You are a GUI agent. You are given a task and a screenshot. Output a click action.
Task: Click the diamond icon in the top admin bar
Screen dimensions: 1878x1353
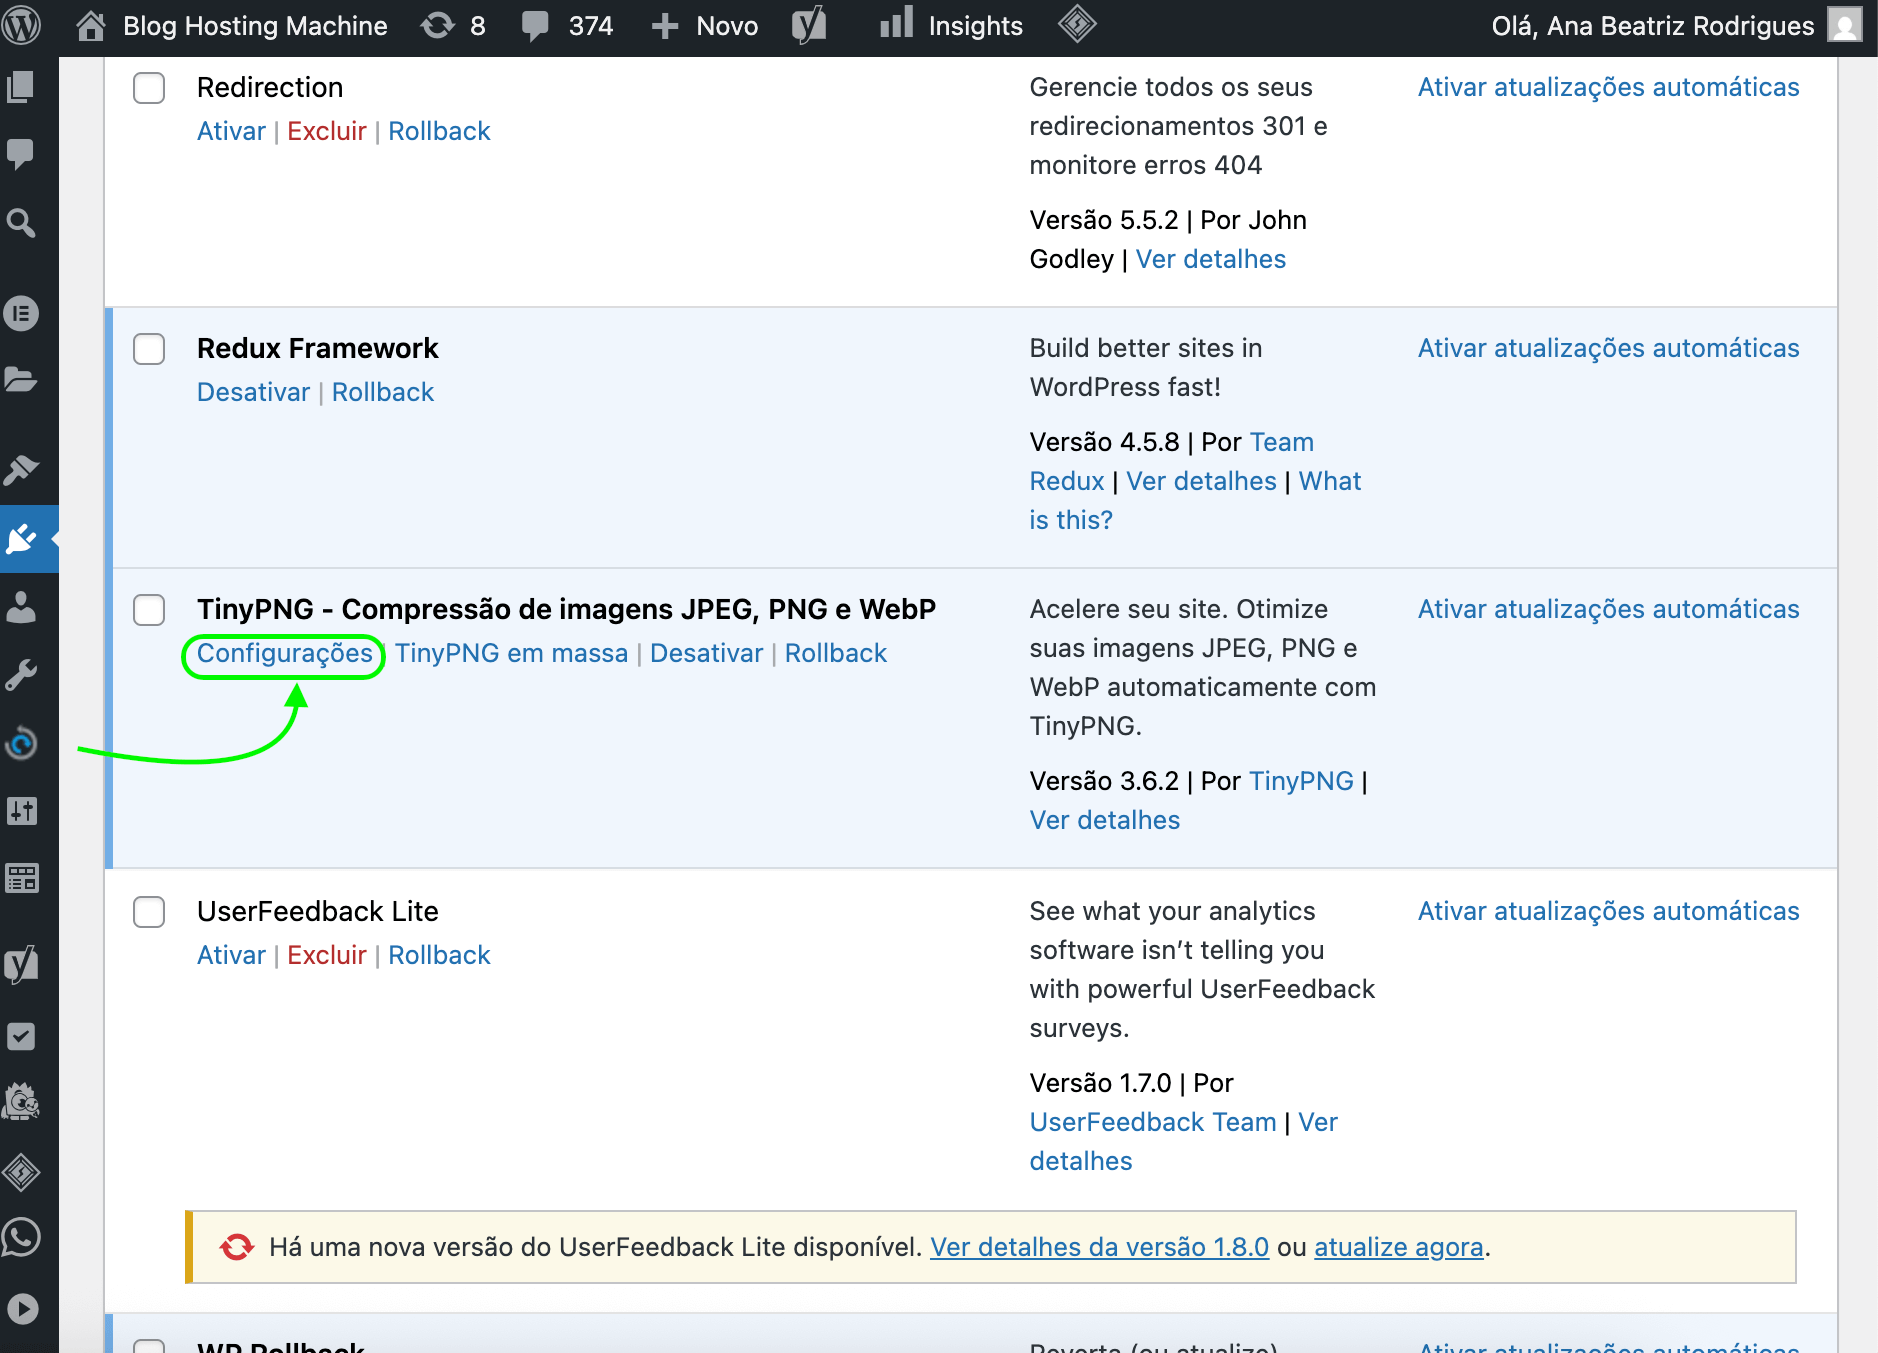point(1077,24)
